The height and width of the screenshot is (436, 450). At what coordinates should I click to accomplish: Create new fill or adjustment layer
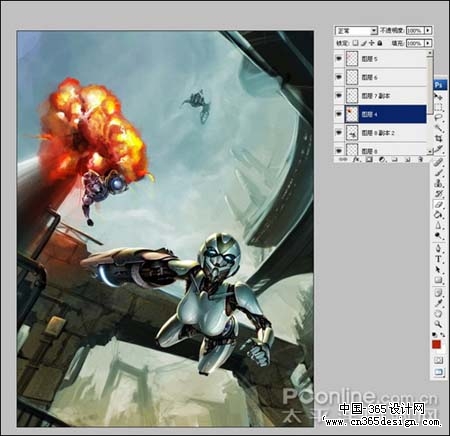pyautogui.click(x=382, y=160)
